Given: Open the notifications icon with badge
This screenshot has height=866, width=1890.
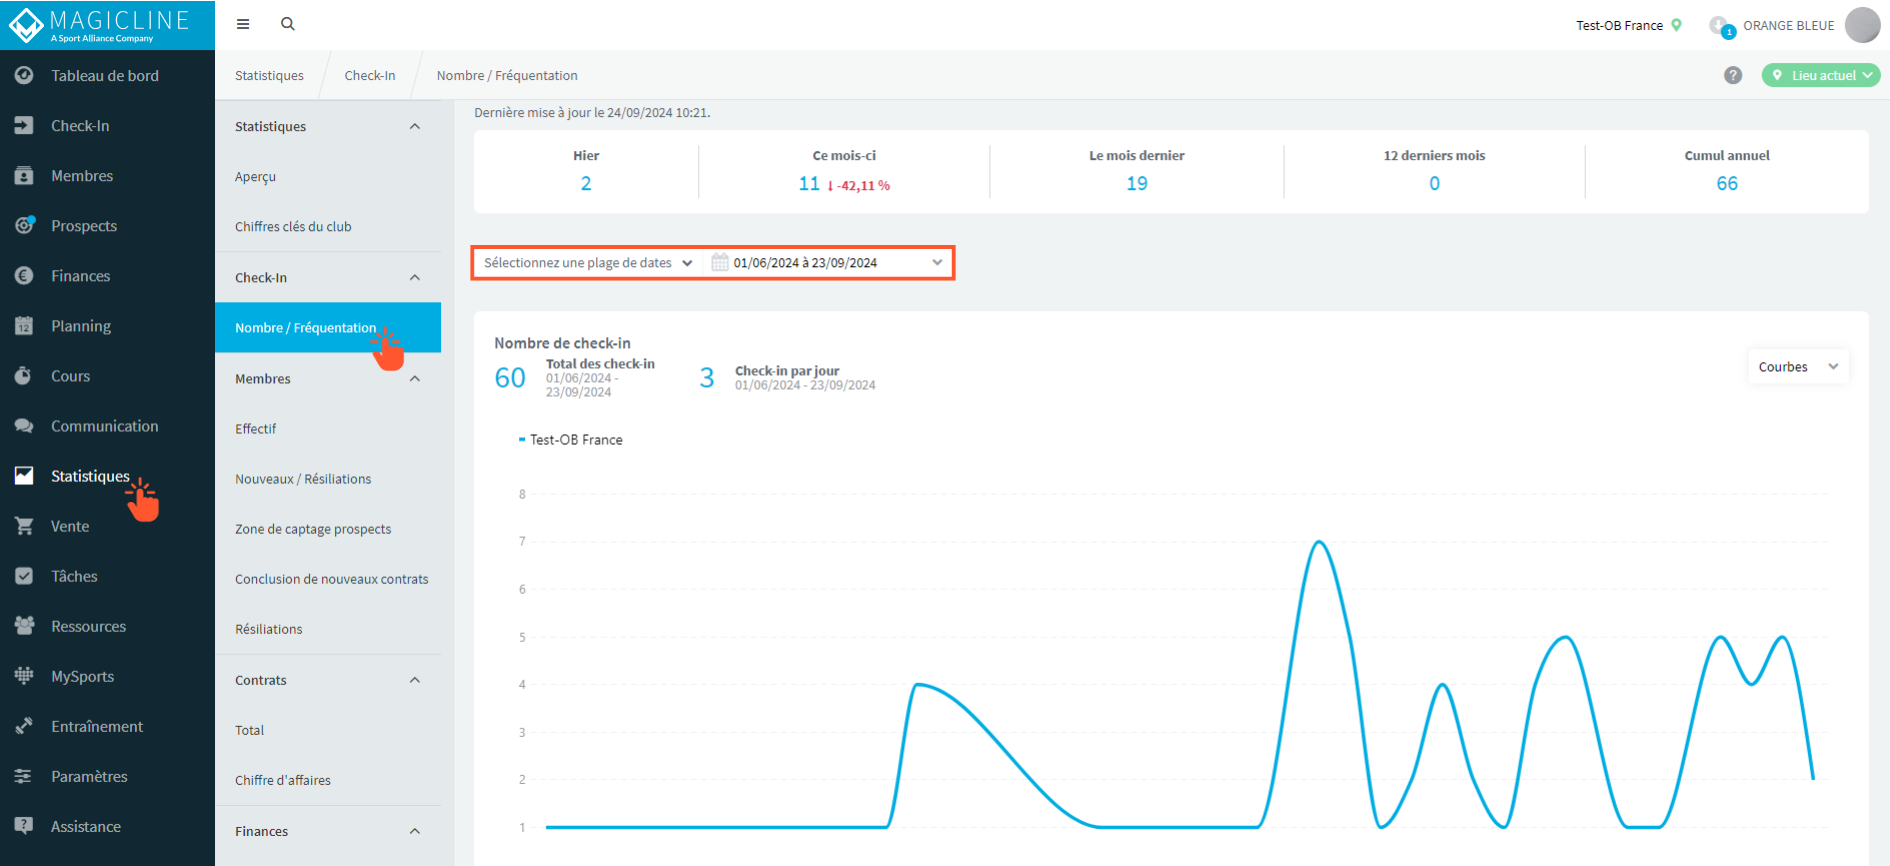Looking at the screenshot, I should click(x=1721, y=26).
